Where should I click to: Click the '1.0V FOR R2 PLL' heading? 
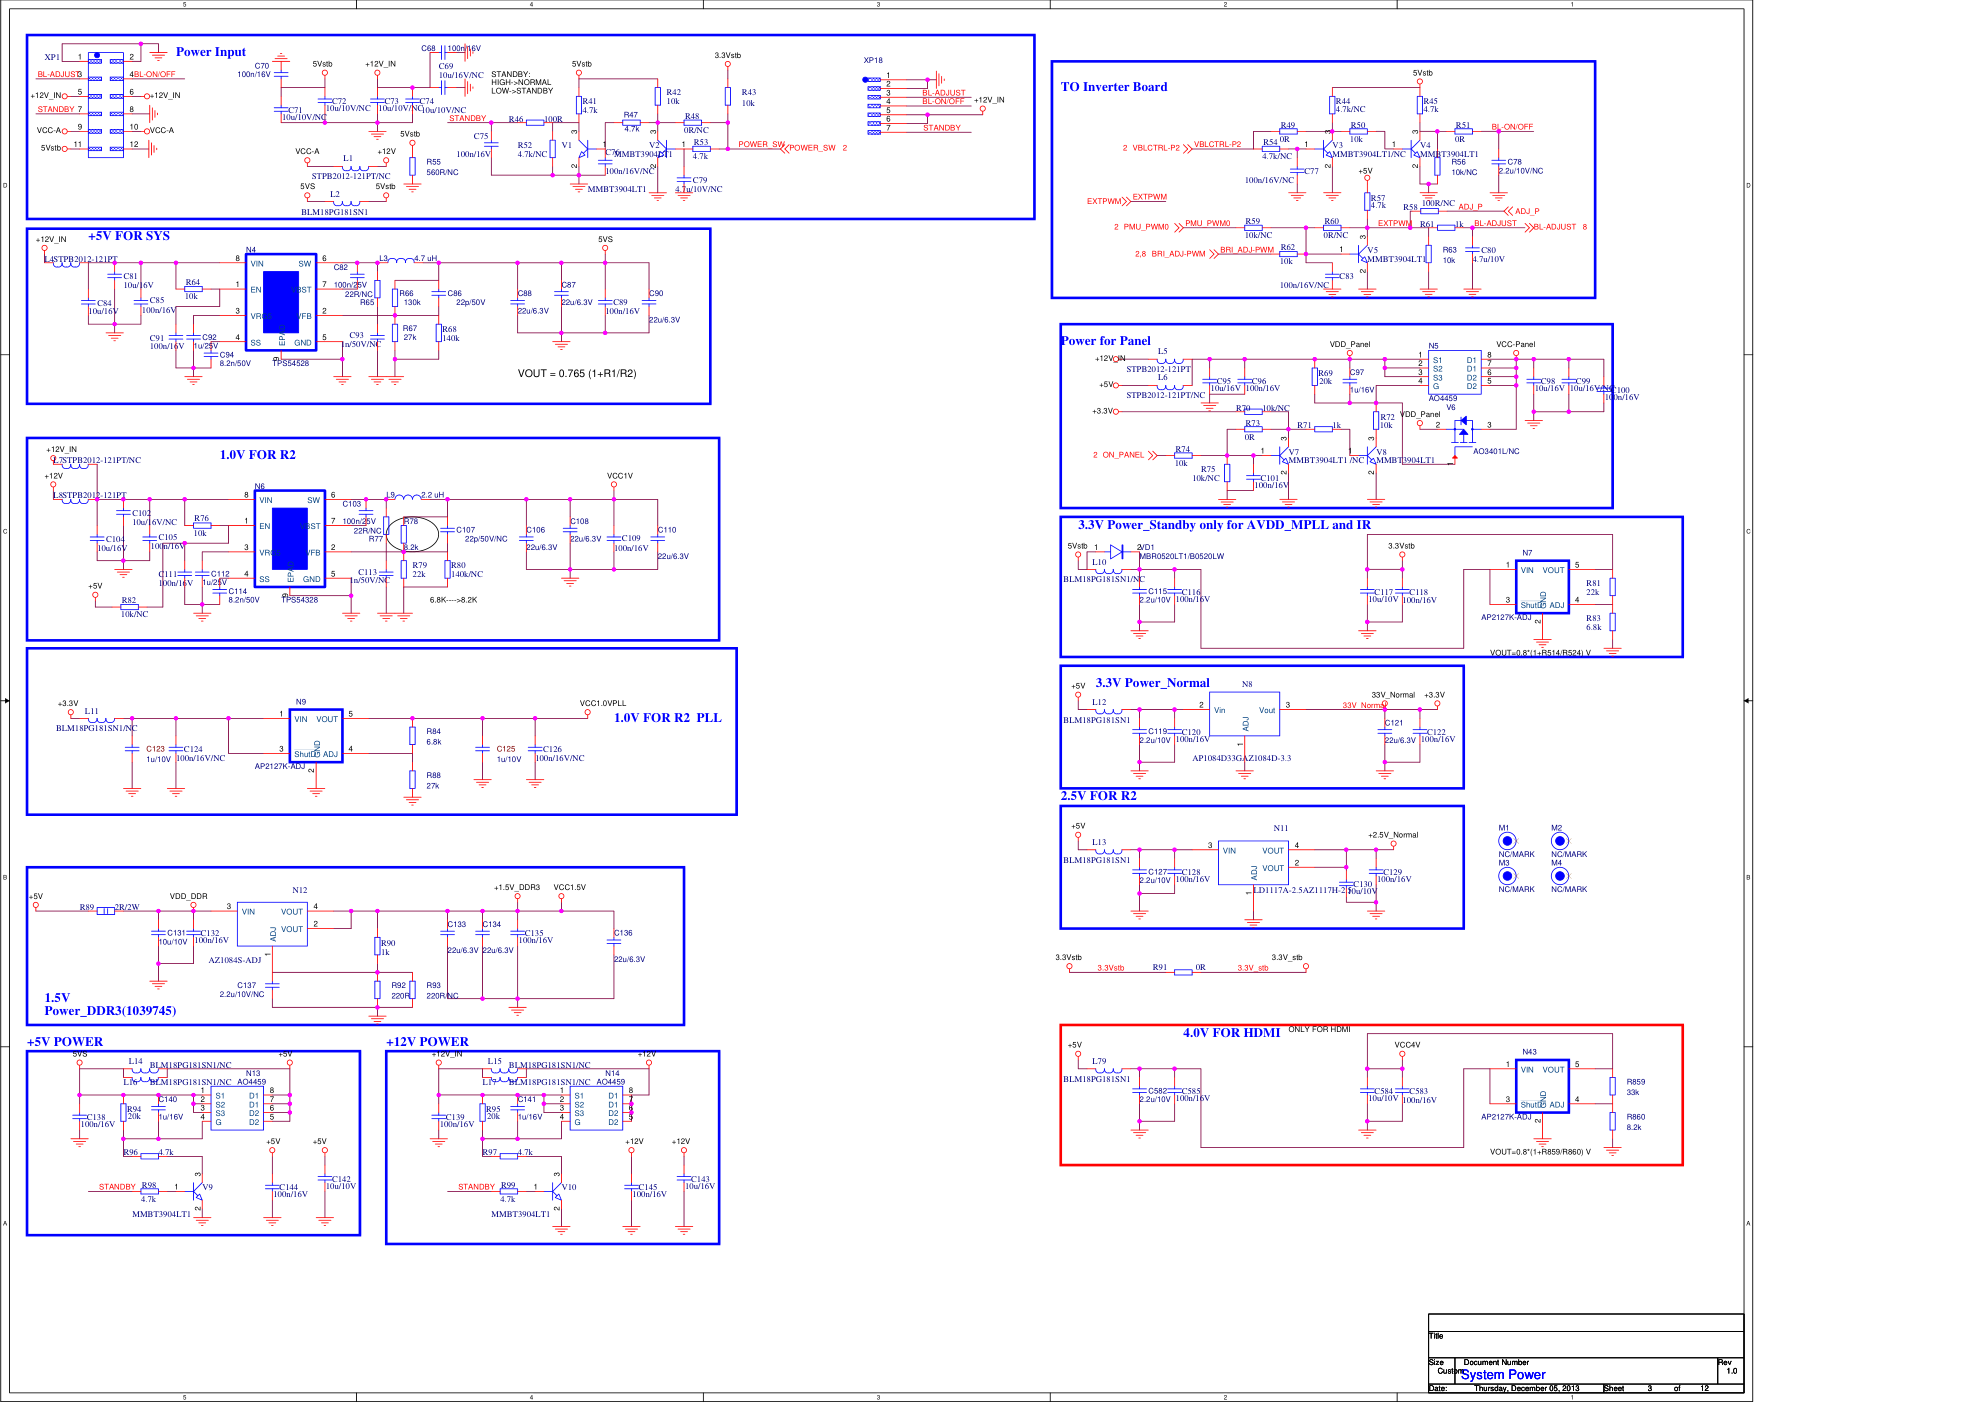point(667,718)
